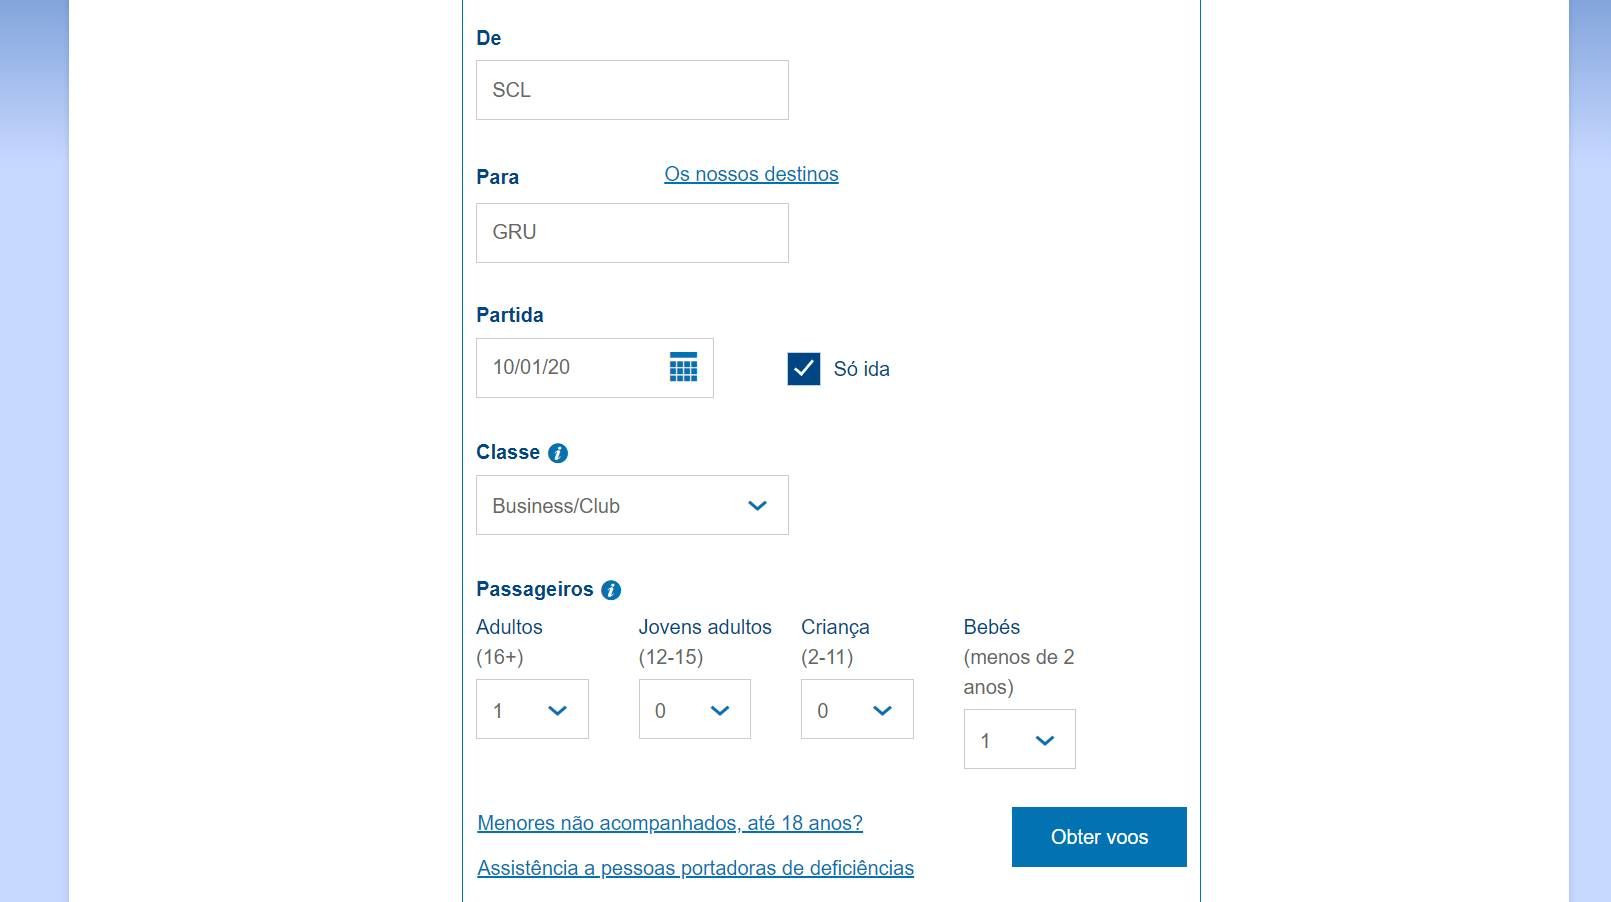Screen dimensions: 1611x902
Task: Open the Bebés count dropdown
Action: (1020, 739)
